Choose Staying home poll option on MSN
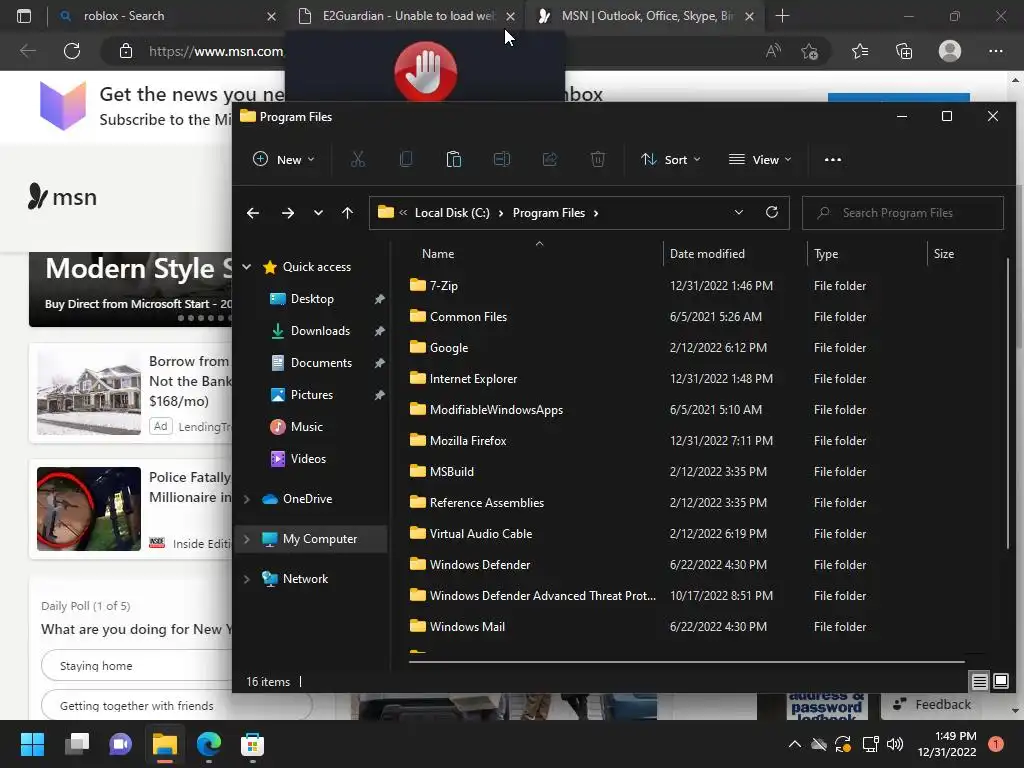This screenshot has width=1024, height=768. point(176,665)
